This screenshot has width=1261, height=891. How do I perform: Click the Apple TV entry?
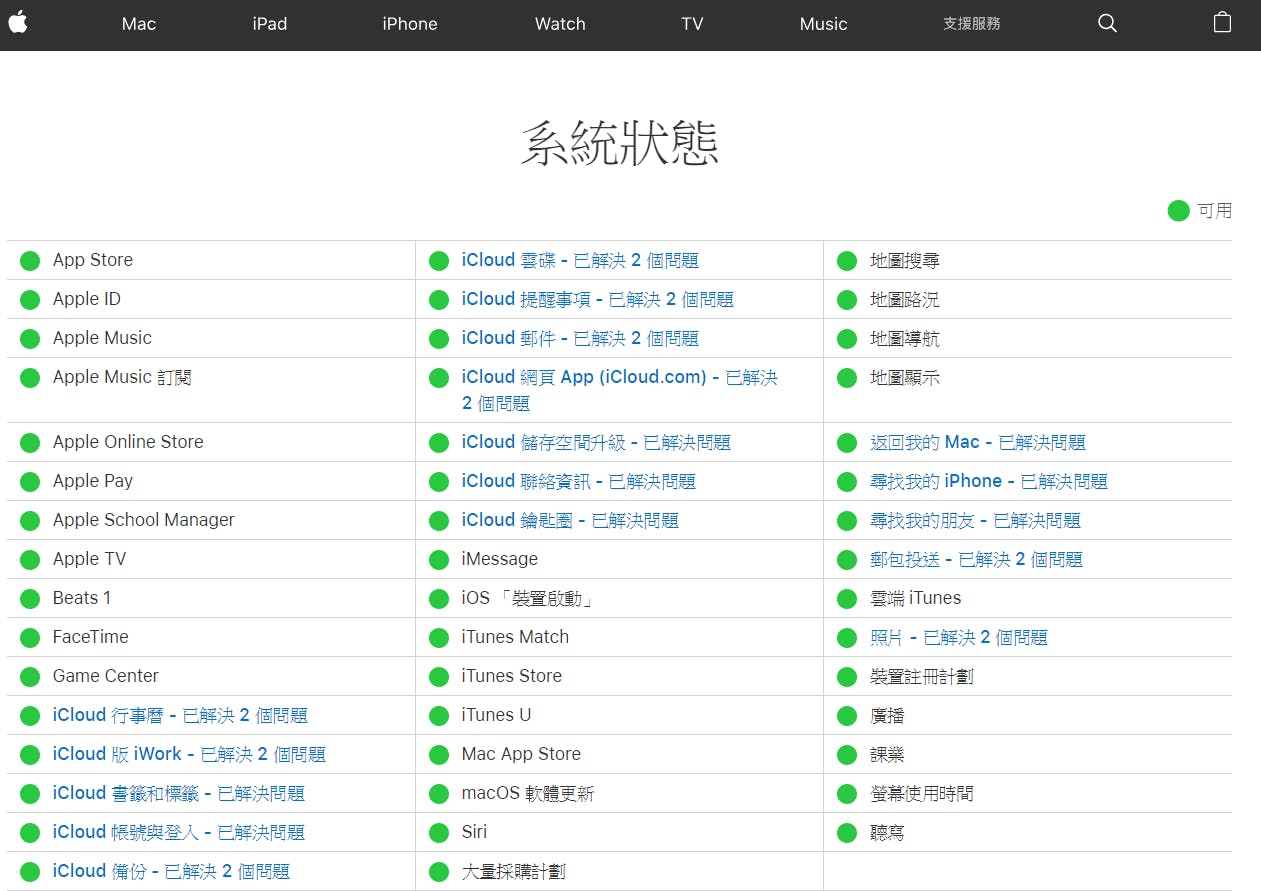pyautogui.click(x=90, y=559)
